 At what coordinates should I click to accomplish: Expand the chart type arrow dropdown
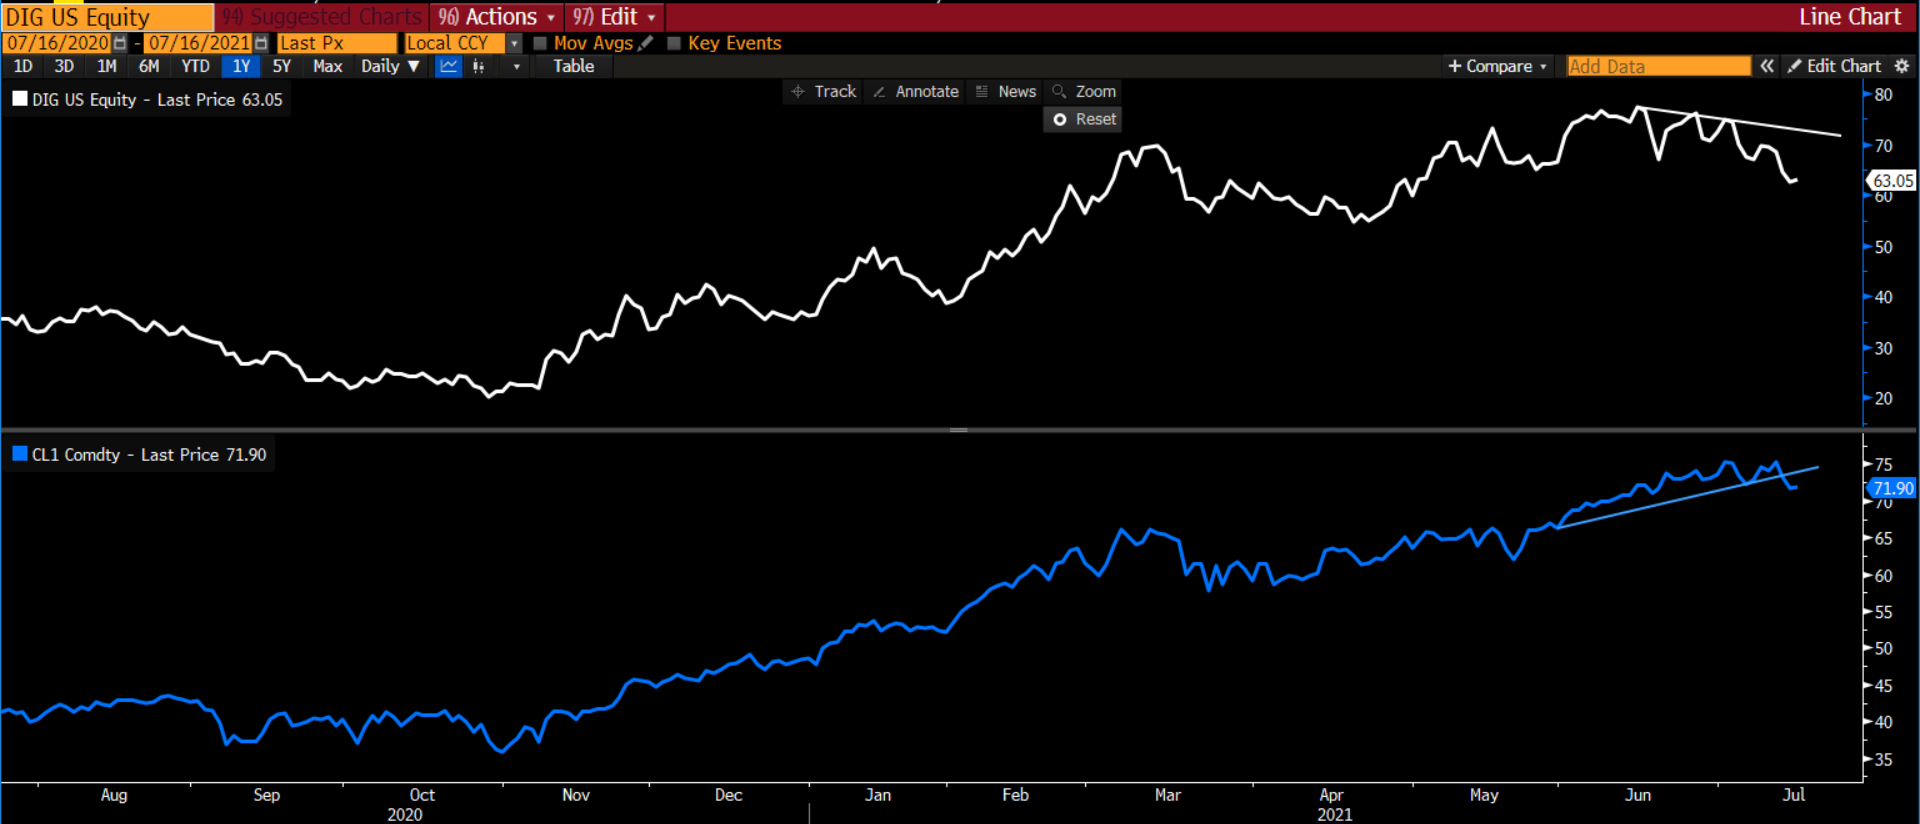coord(516,66)
